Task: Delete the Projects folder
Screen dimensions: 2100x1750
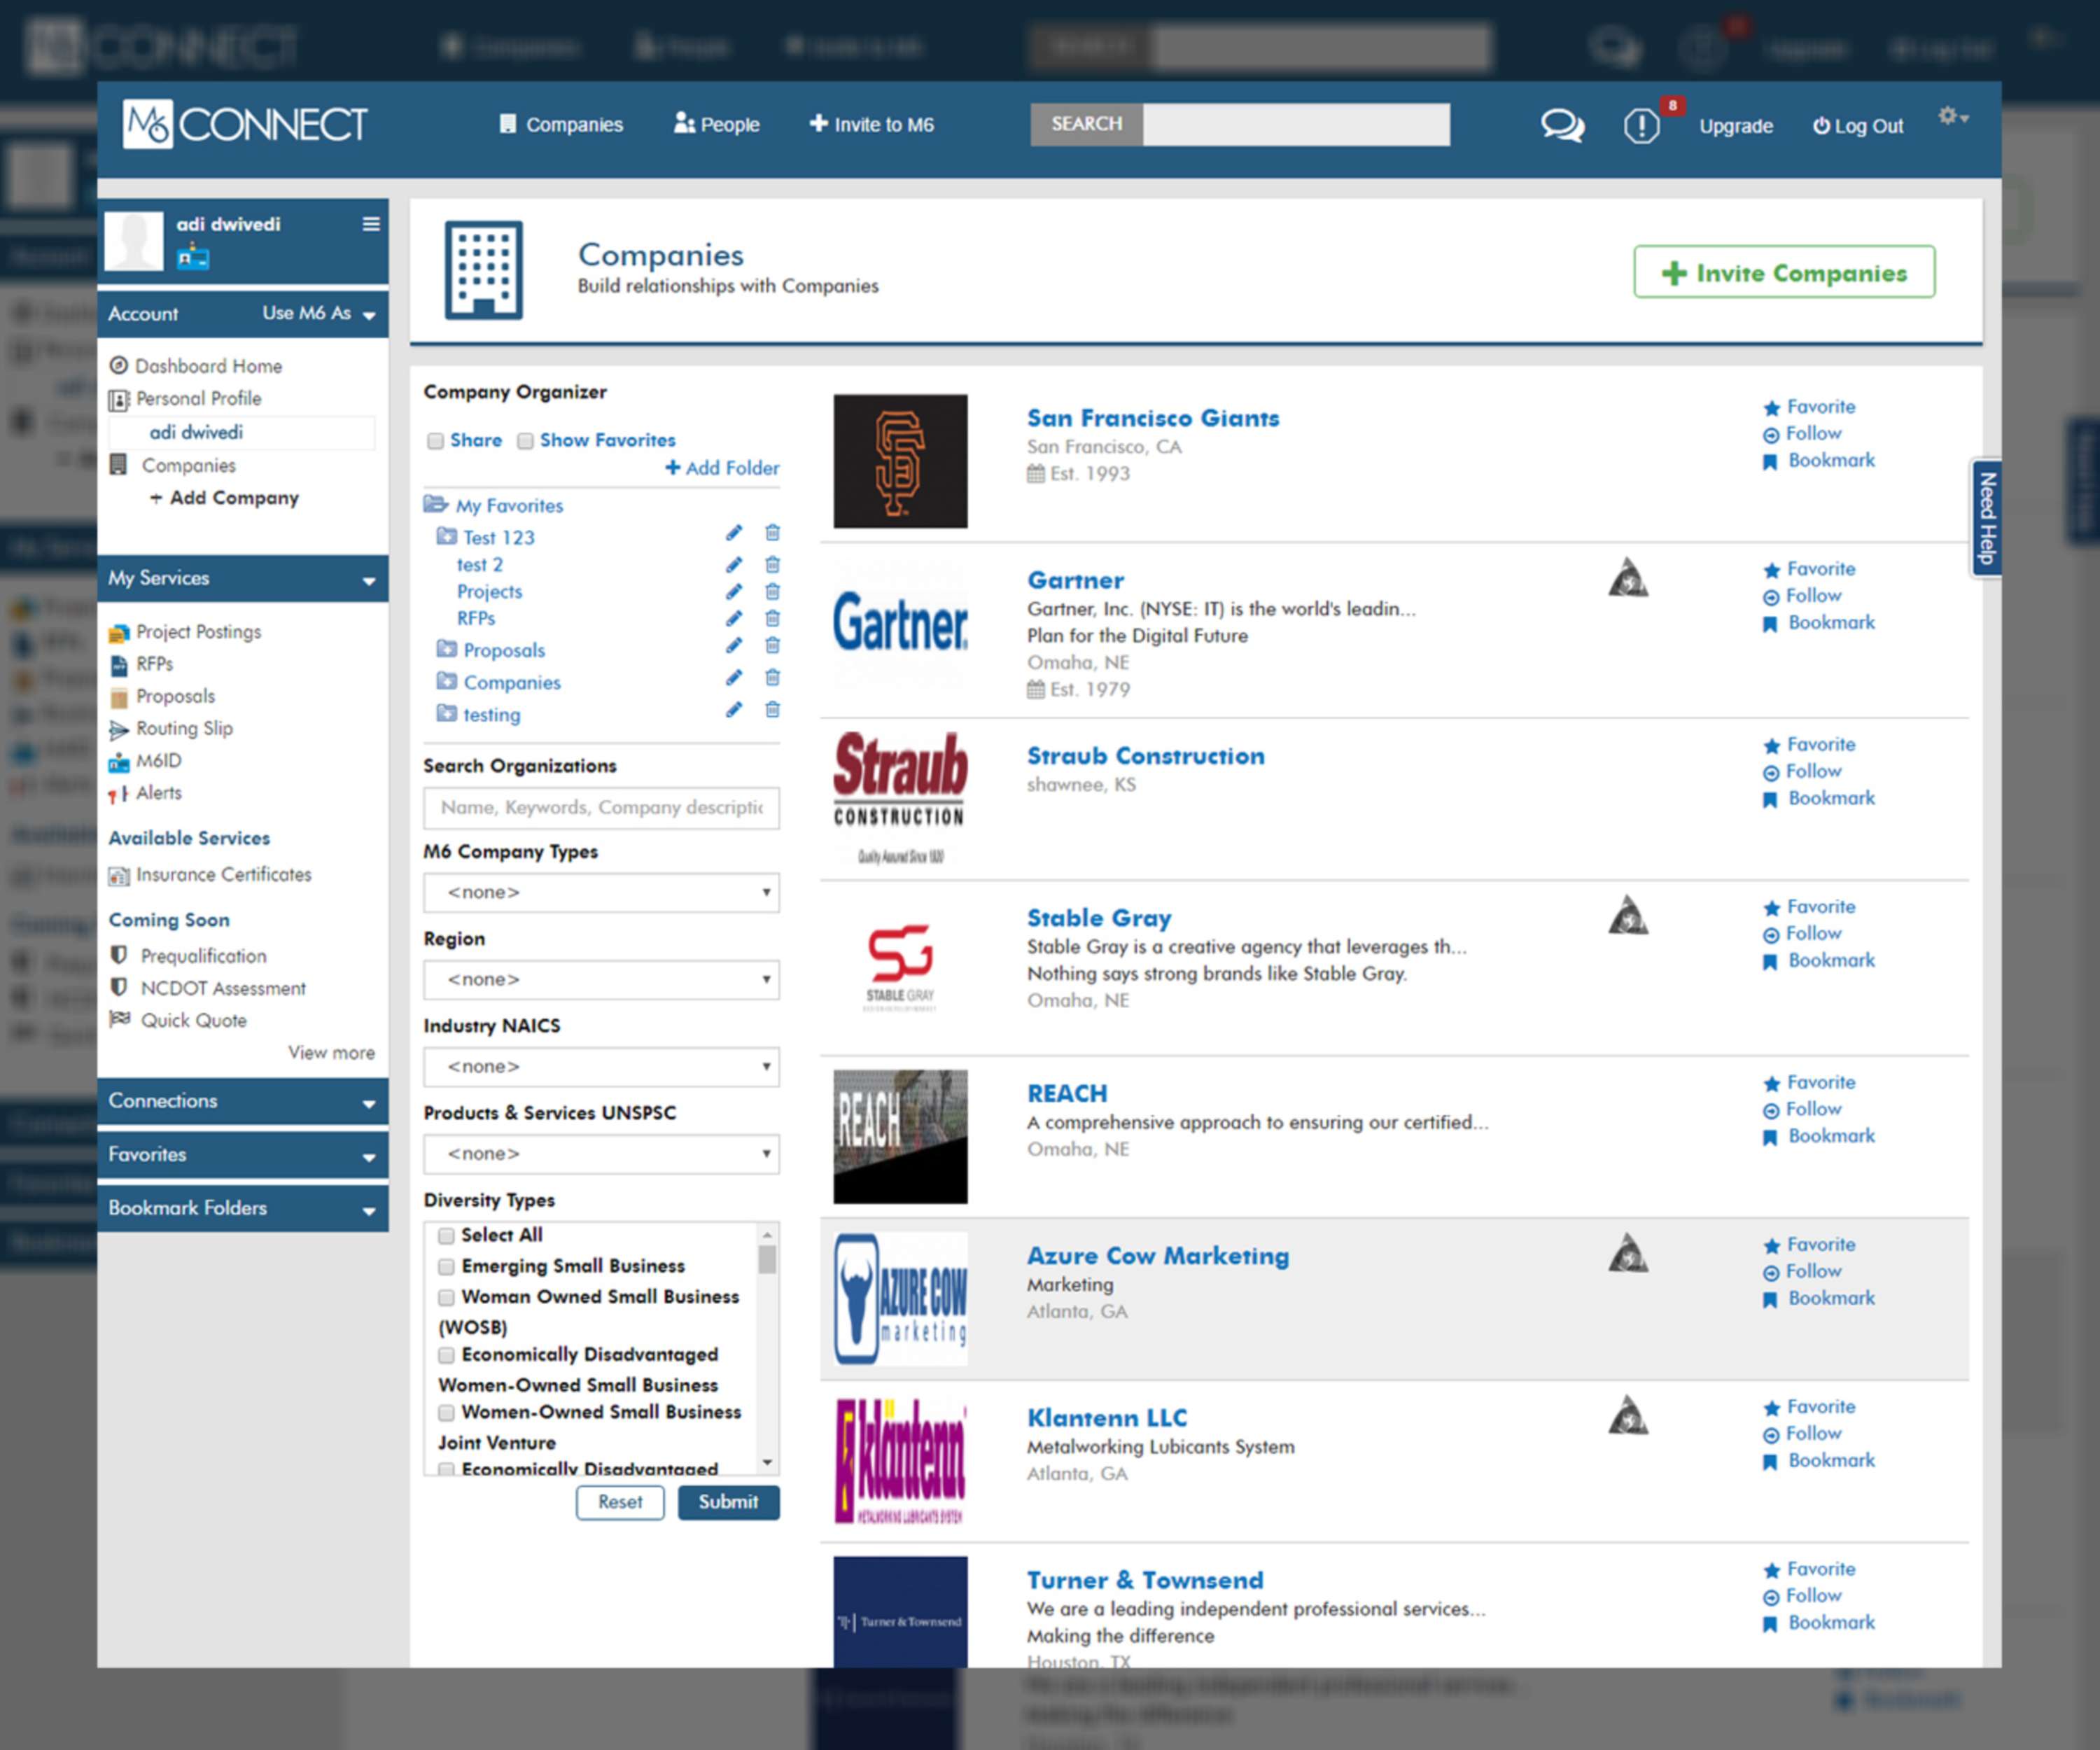Action: click(772, 592)
